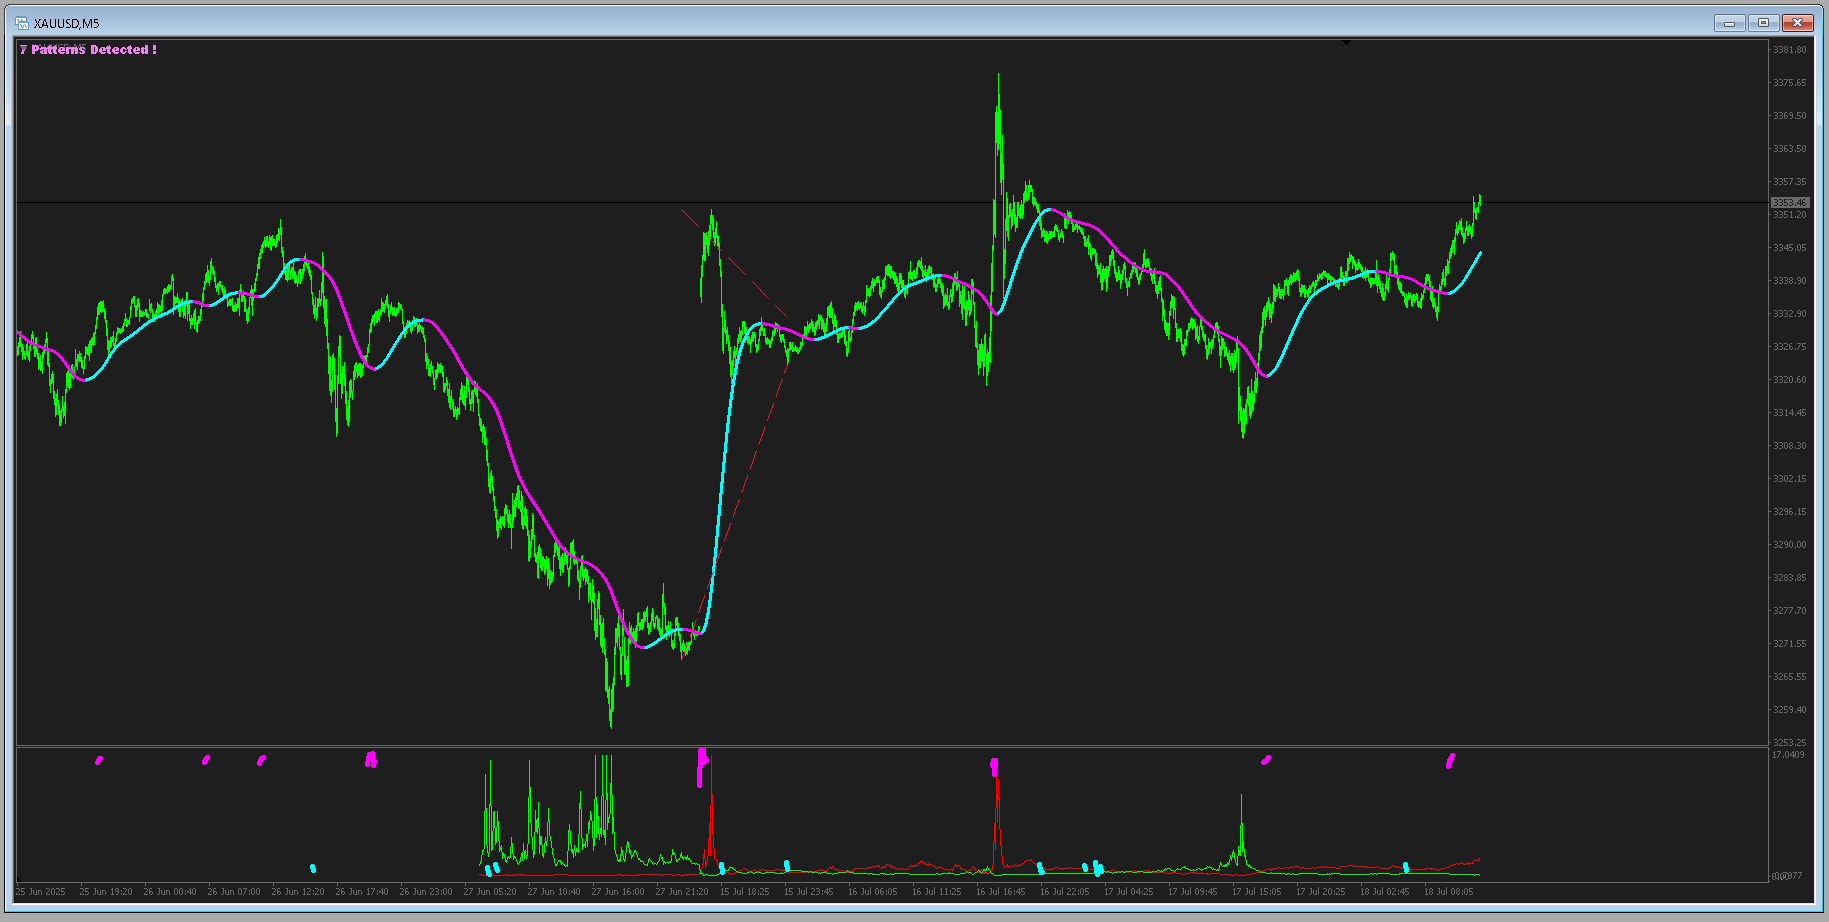Click the '7 Patterns Detected !' label

click(88, 49)
